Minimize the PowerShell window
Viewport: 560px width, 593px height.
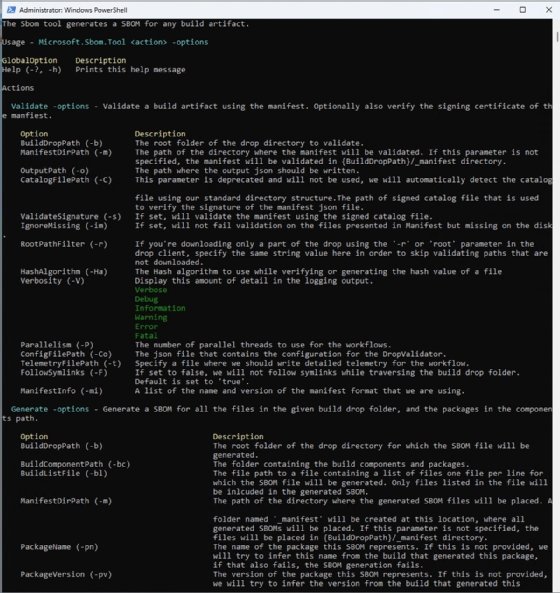tap(497, 10)
